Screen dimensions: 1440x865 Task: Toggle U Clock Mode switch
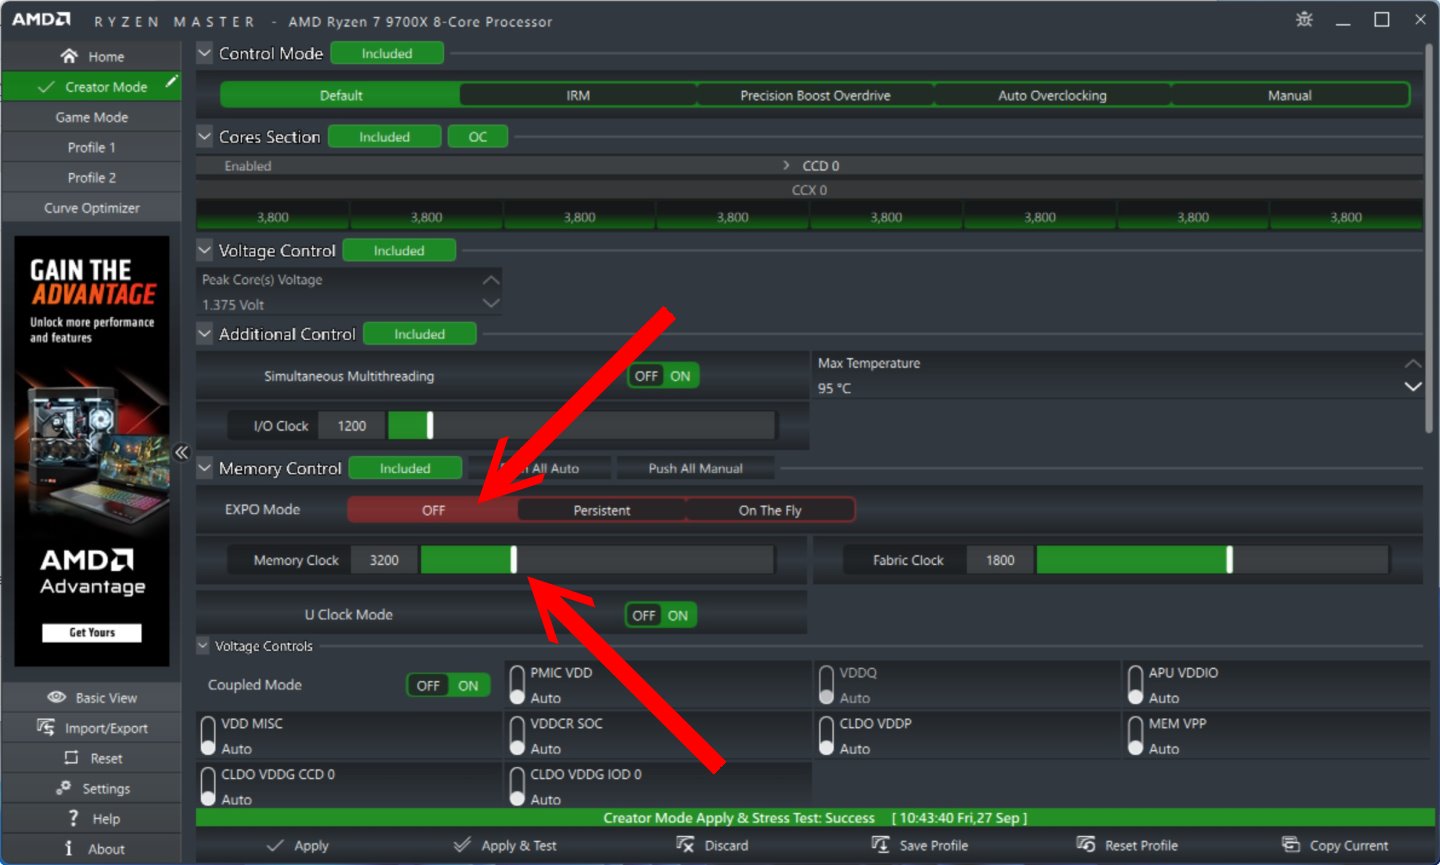tap(661, 615)
